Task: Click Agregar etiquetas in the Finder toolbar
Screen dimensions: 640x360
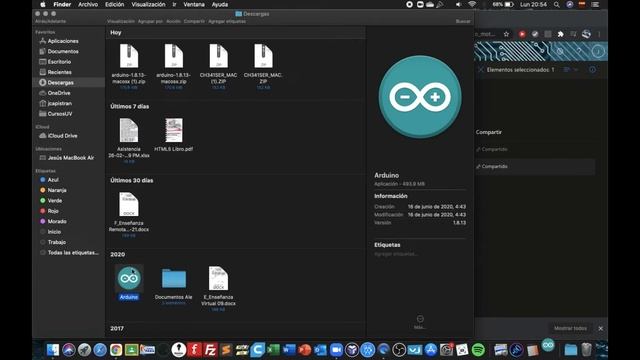Action: (227, 21)
